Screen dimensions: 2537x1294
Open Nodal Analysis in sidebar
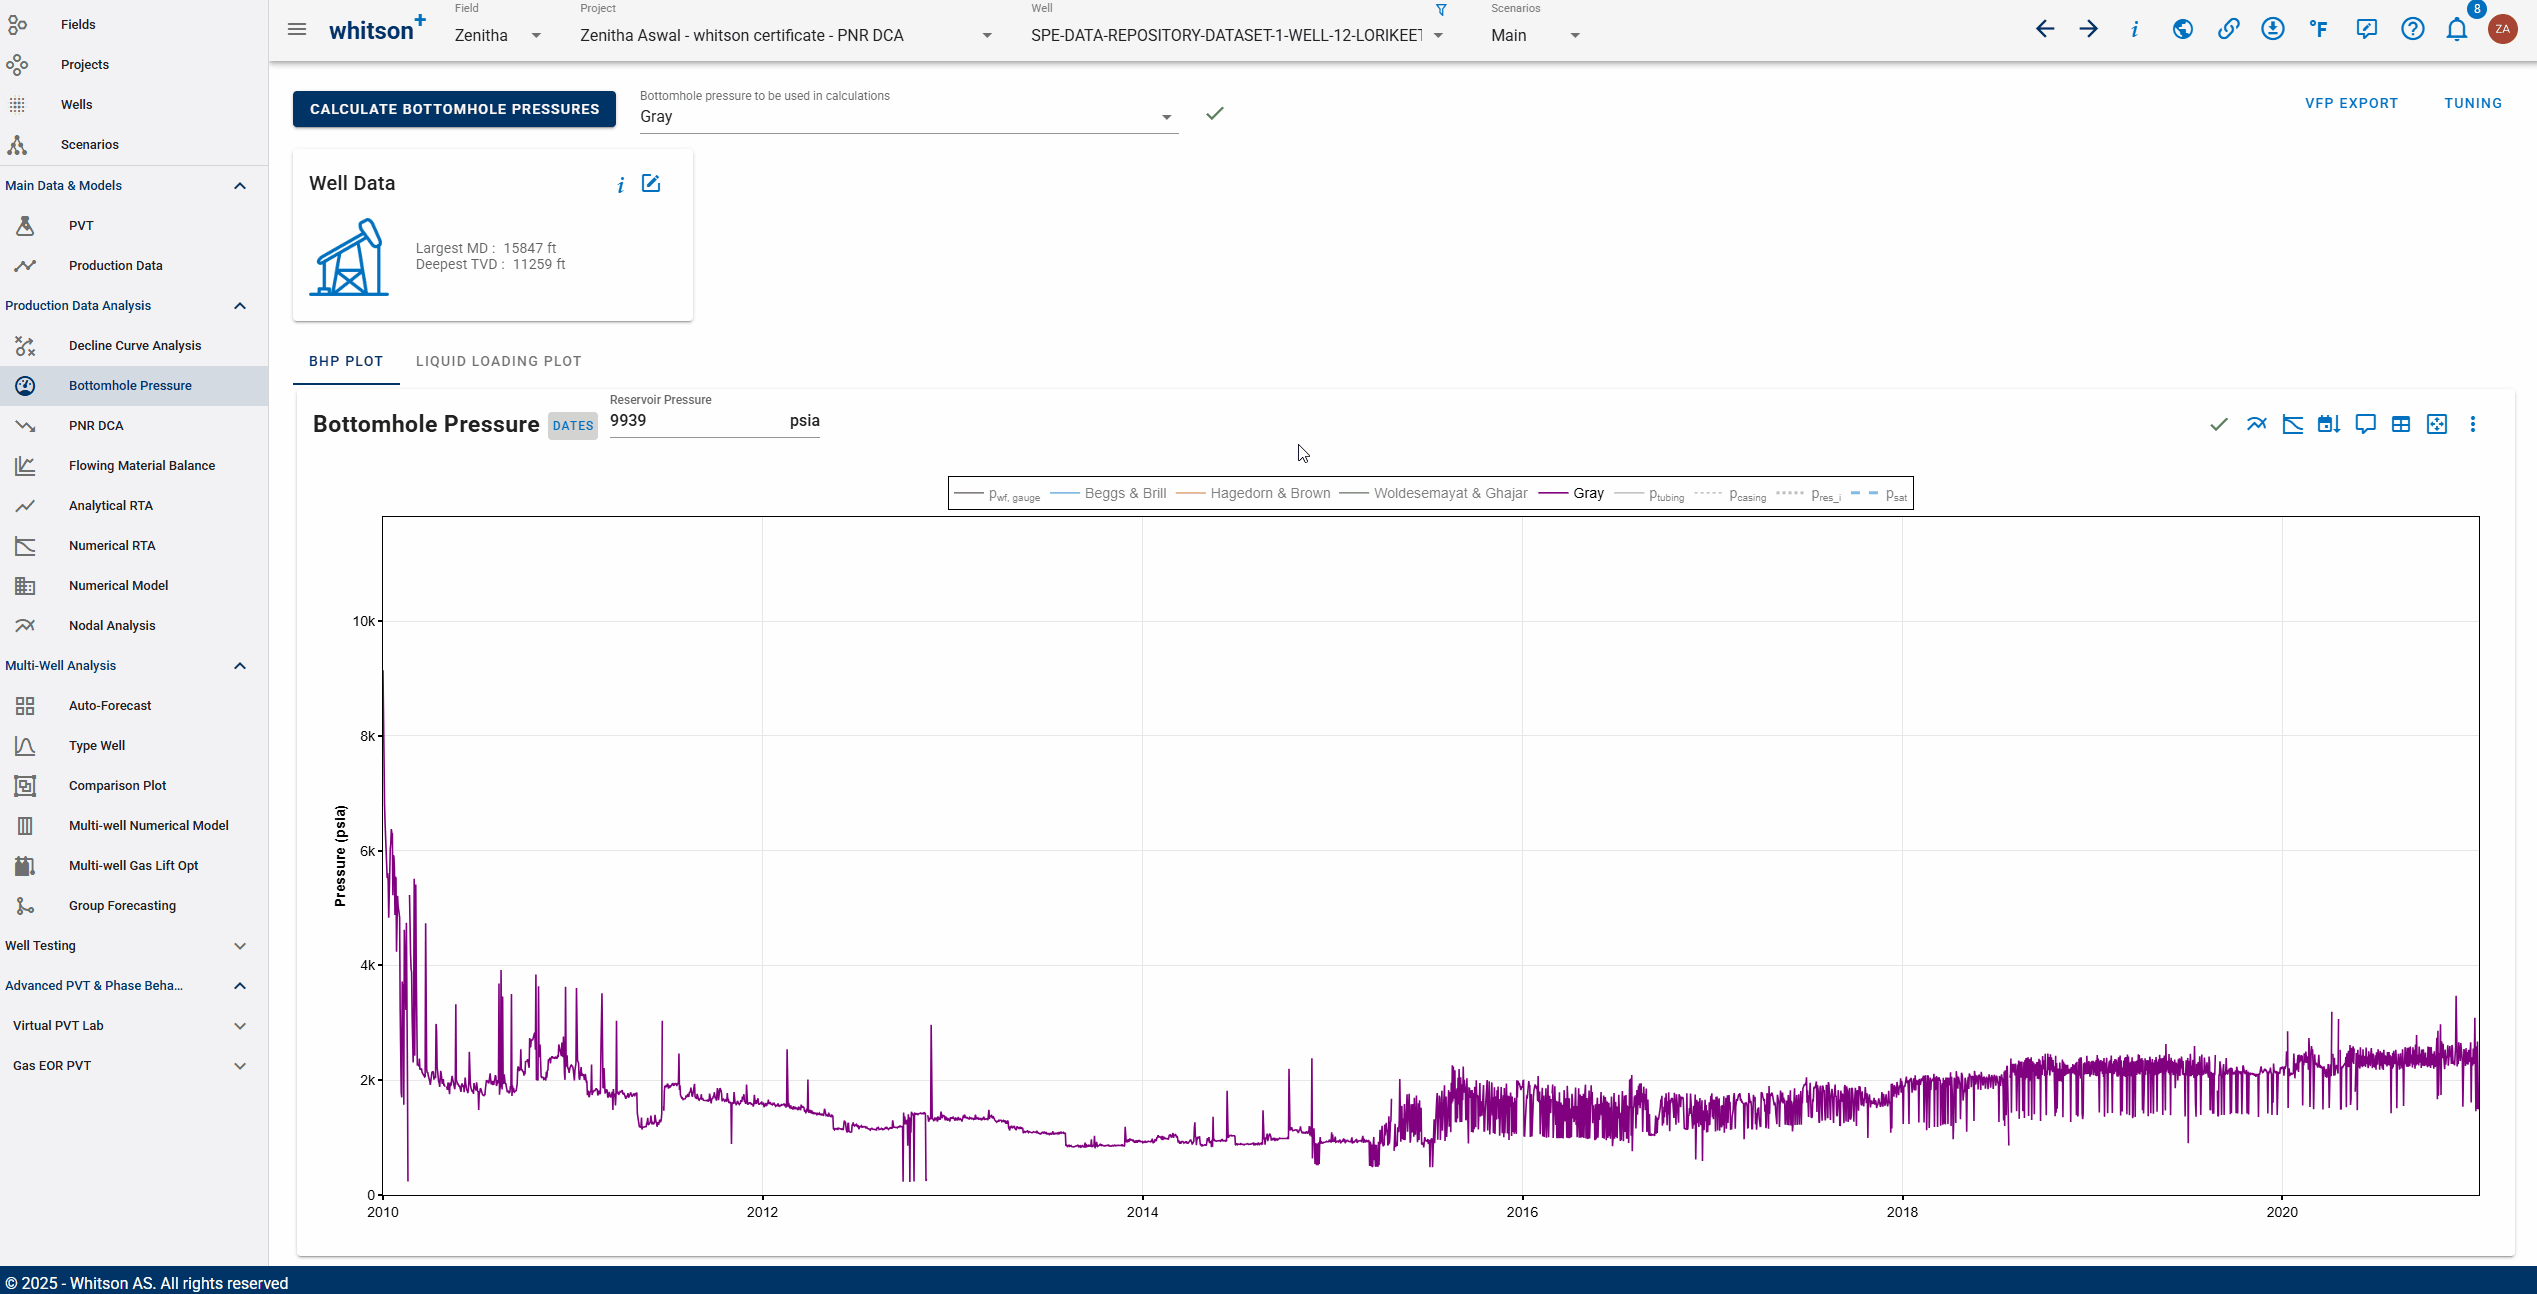pos(134,626)
